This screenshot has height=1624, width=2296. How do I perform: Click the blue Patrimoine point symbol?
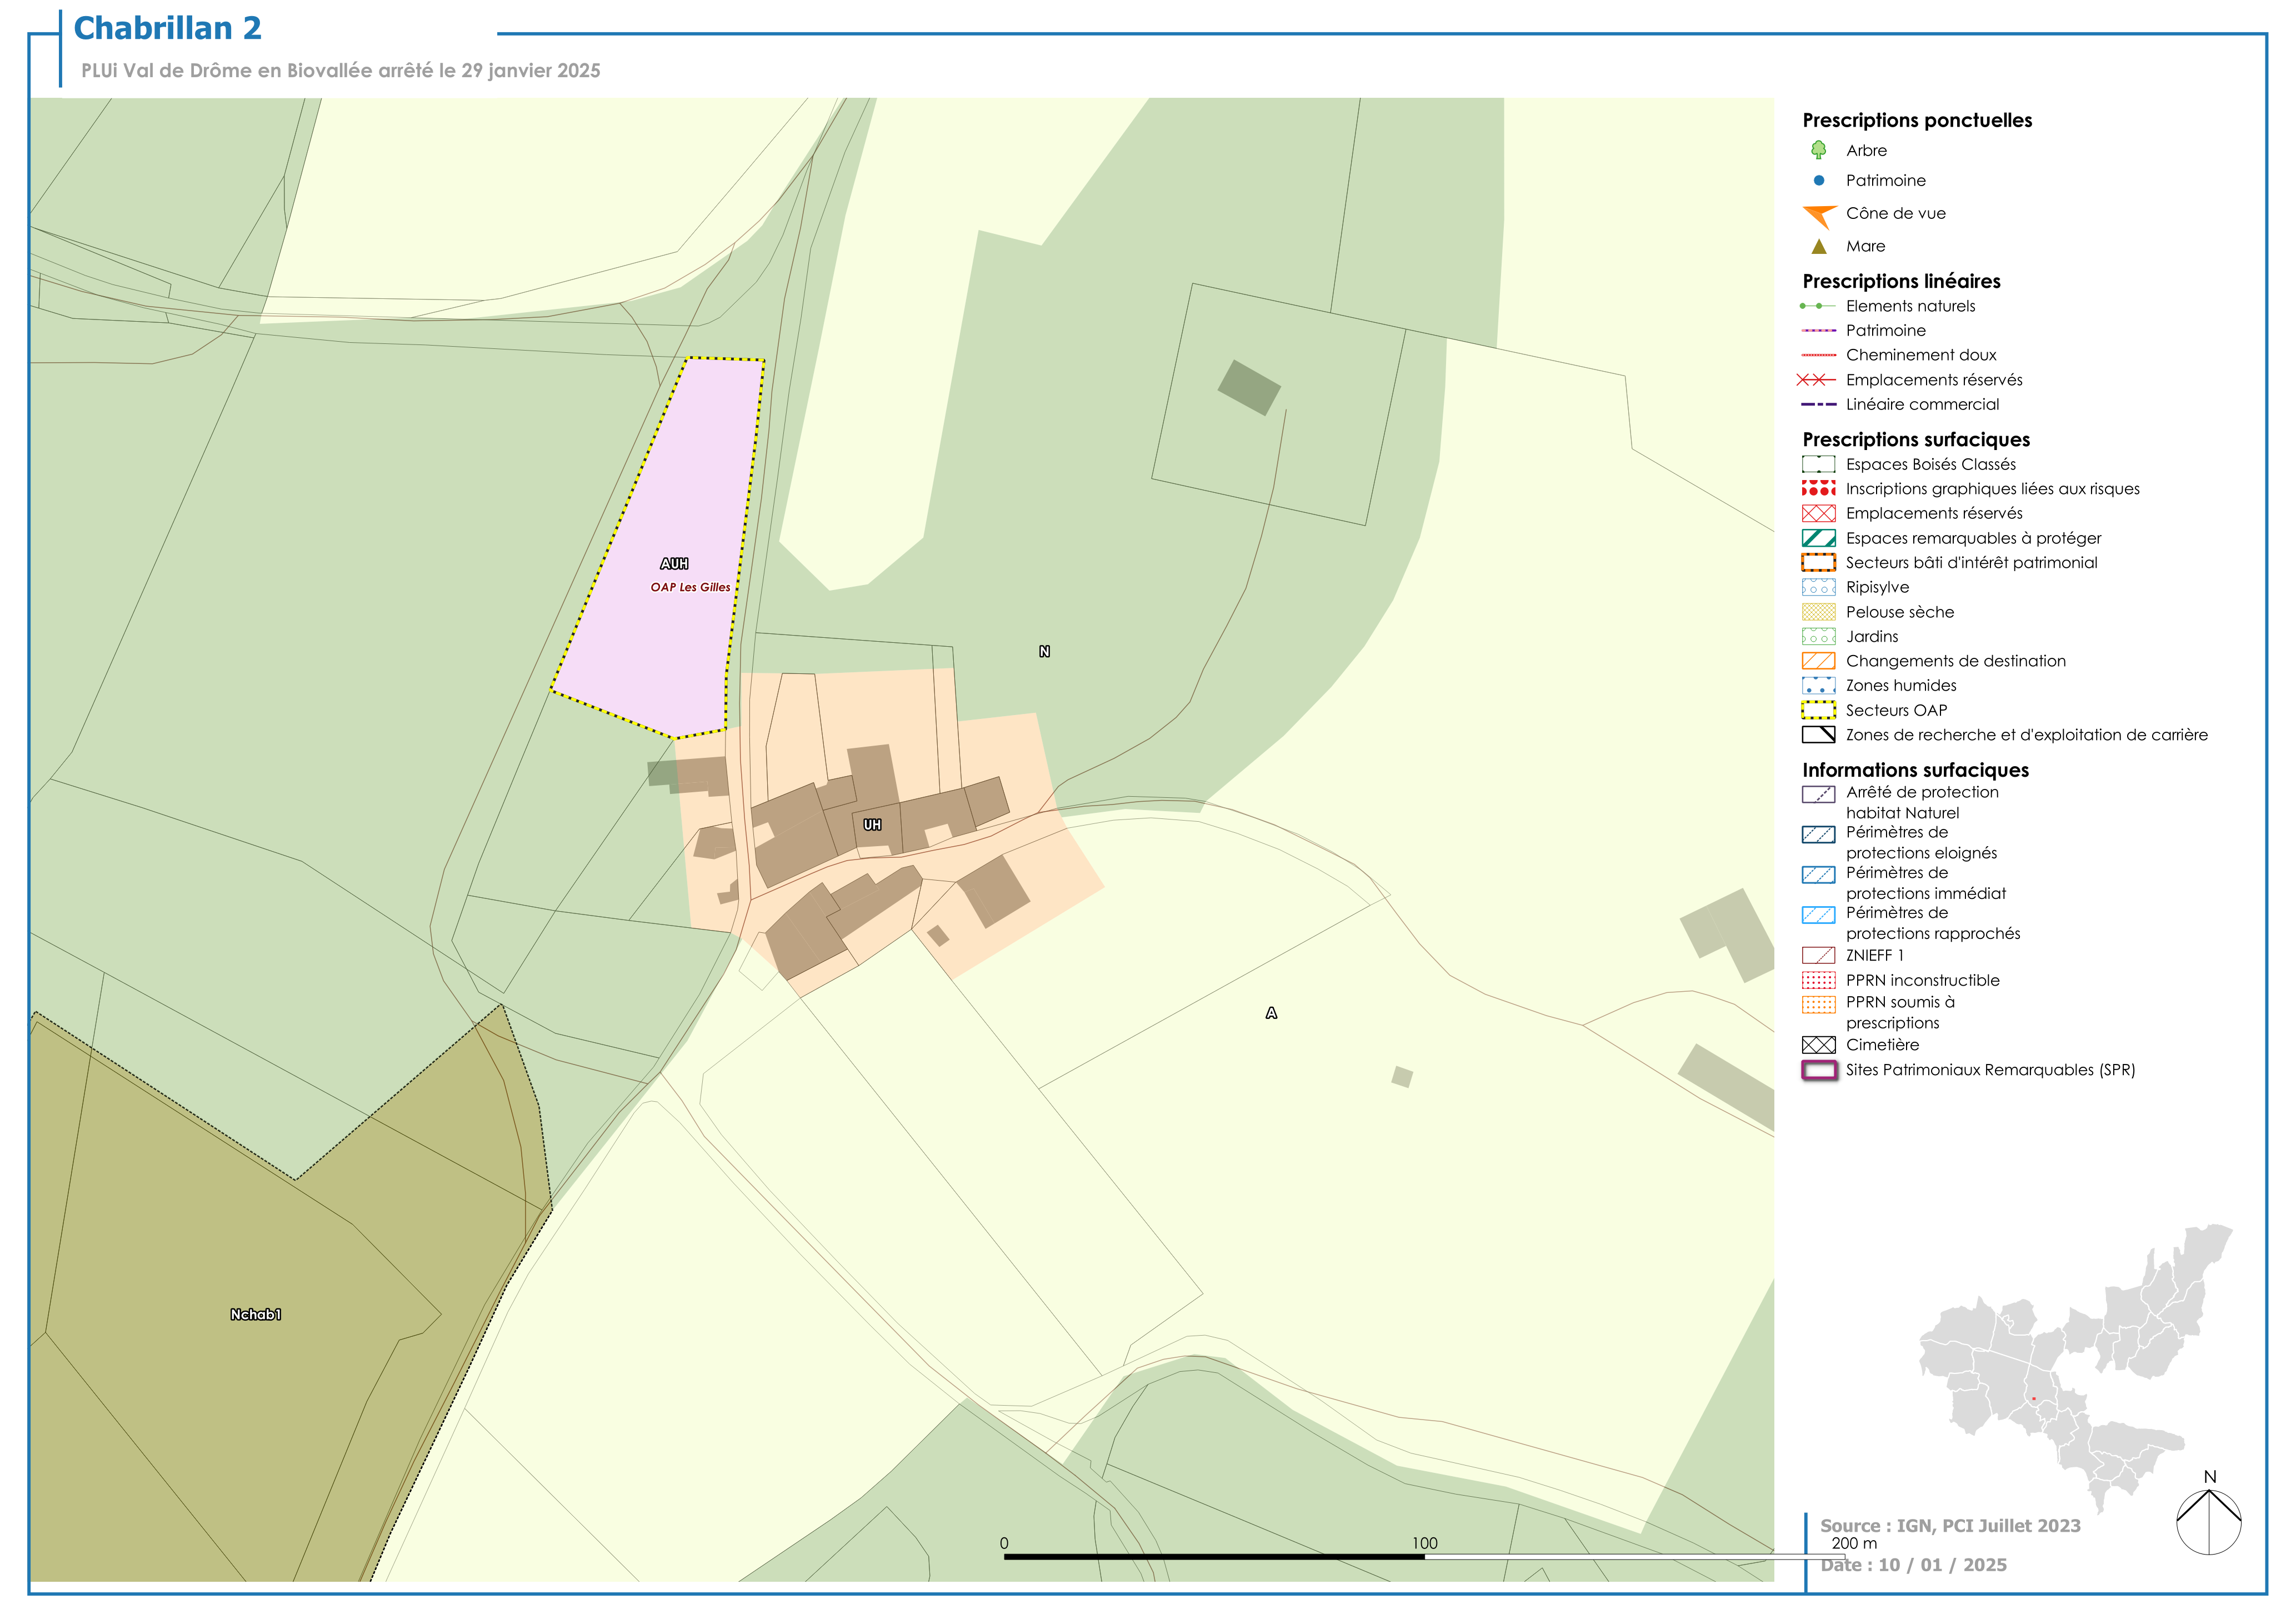[1818, 181]
